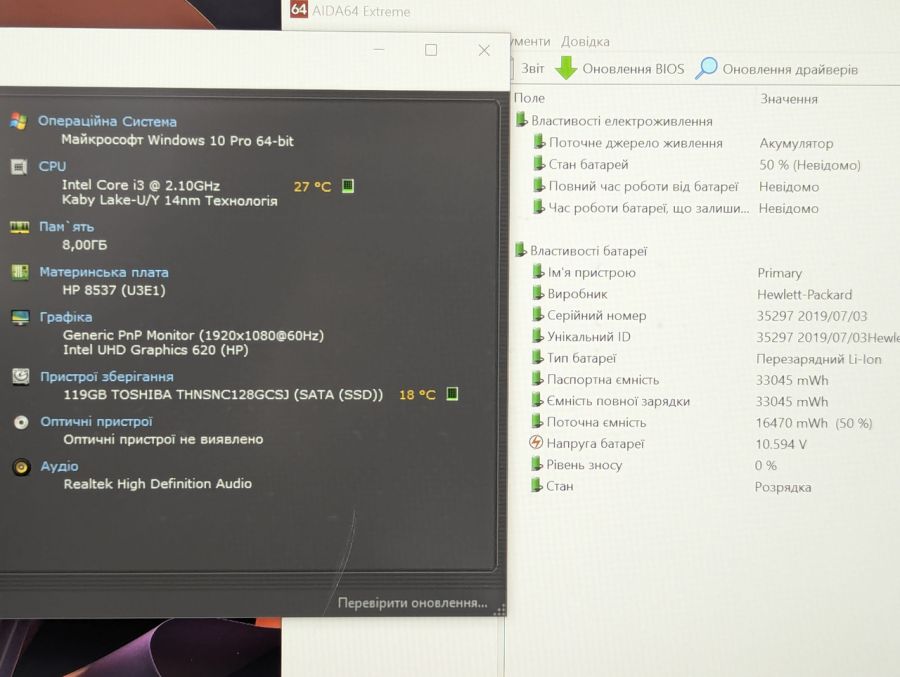This screenshot has height=677, width=900.
Task: Open the Довідка menu in AIDA64
Action: pyautogui.click(x=585, y=42)
